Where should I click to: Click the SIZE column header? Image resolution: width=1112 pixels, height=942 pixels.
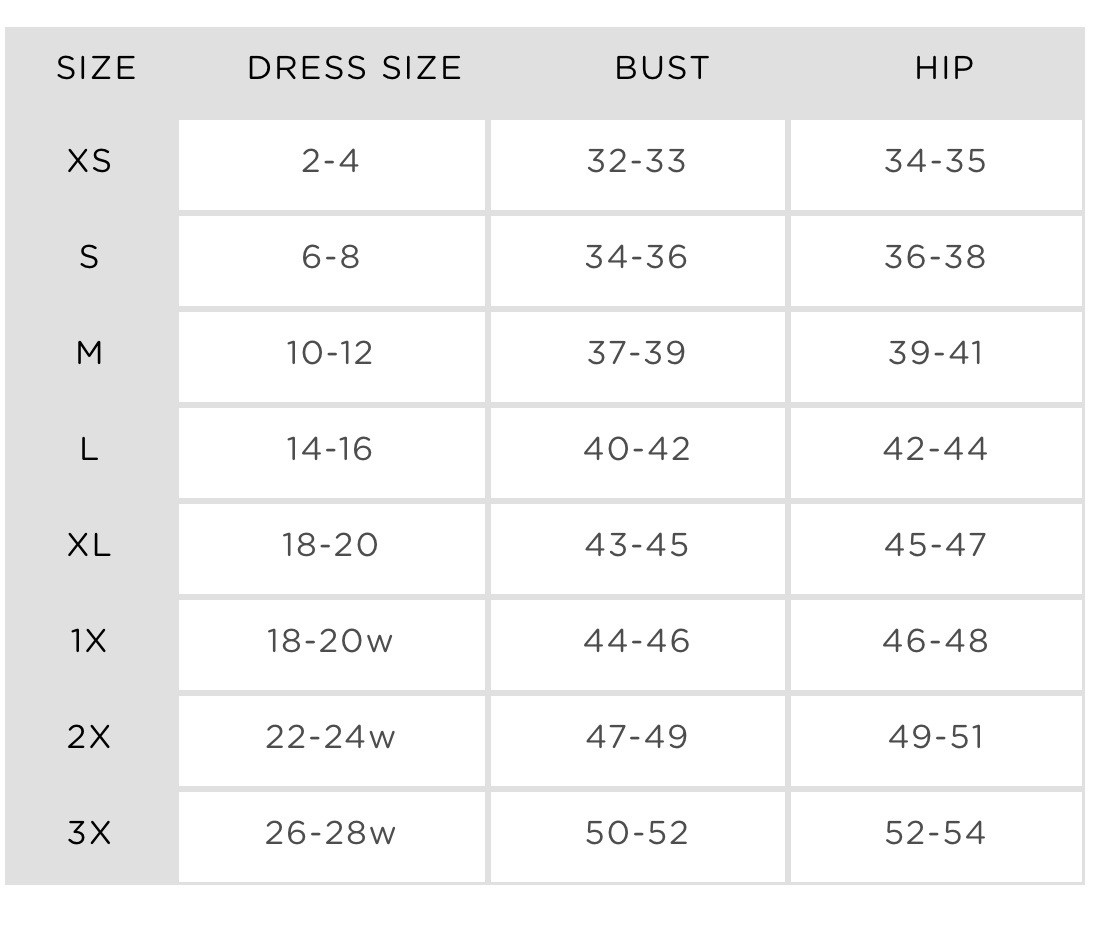pyautogui.click(x=96, y=68)
